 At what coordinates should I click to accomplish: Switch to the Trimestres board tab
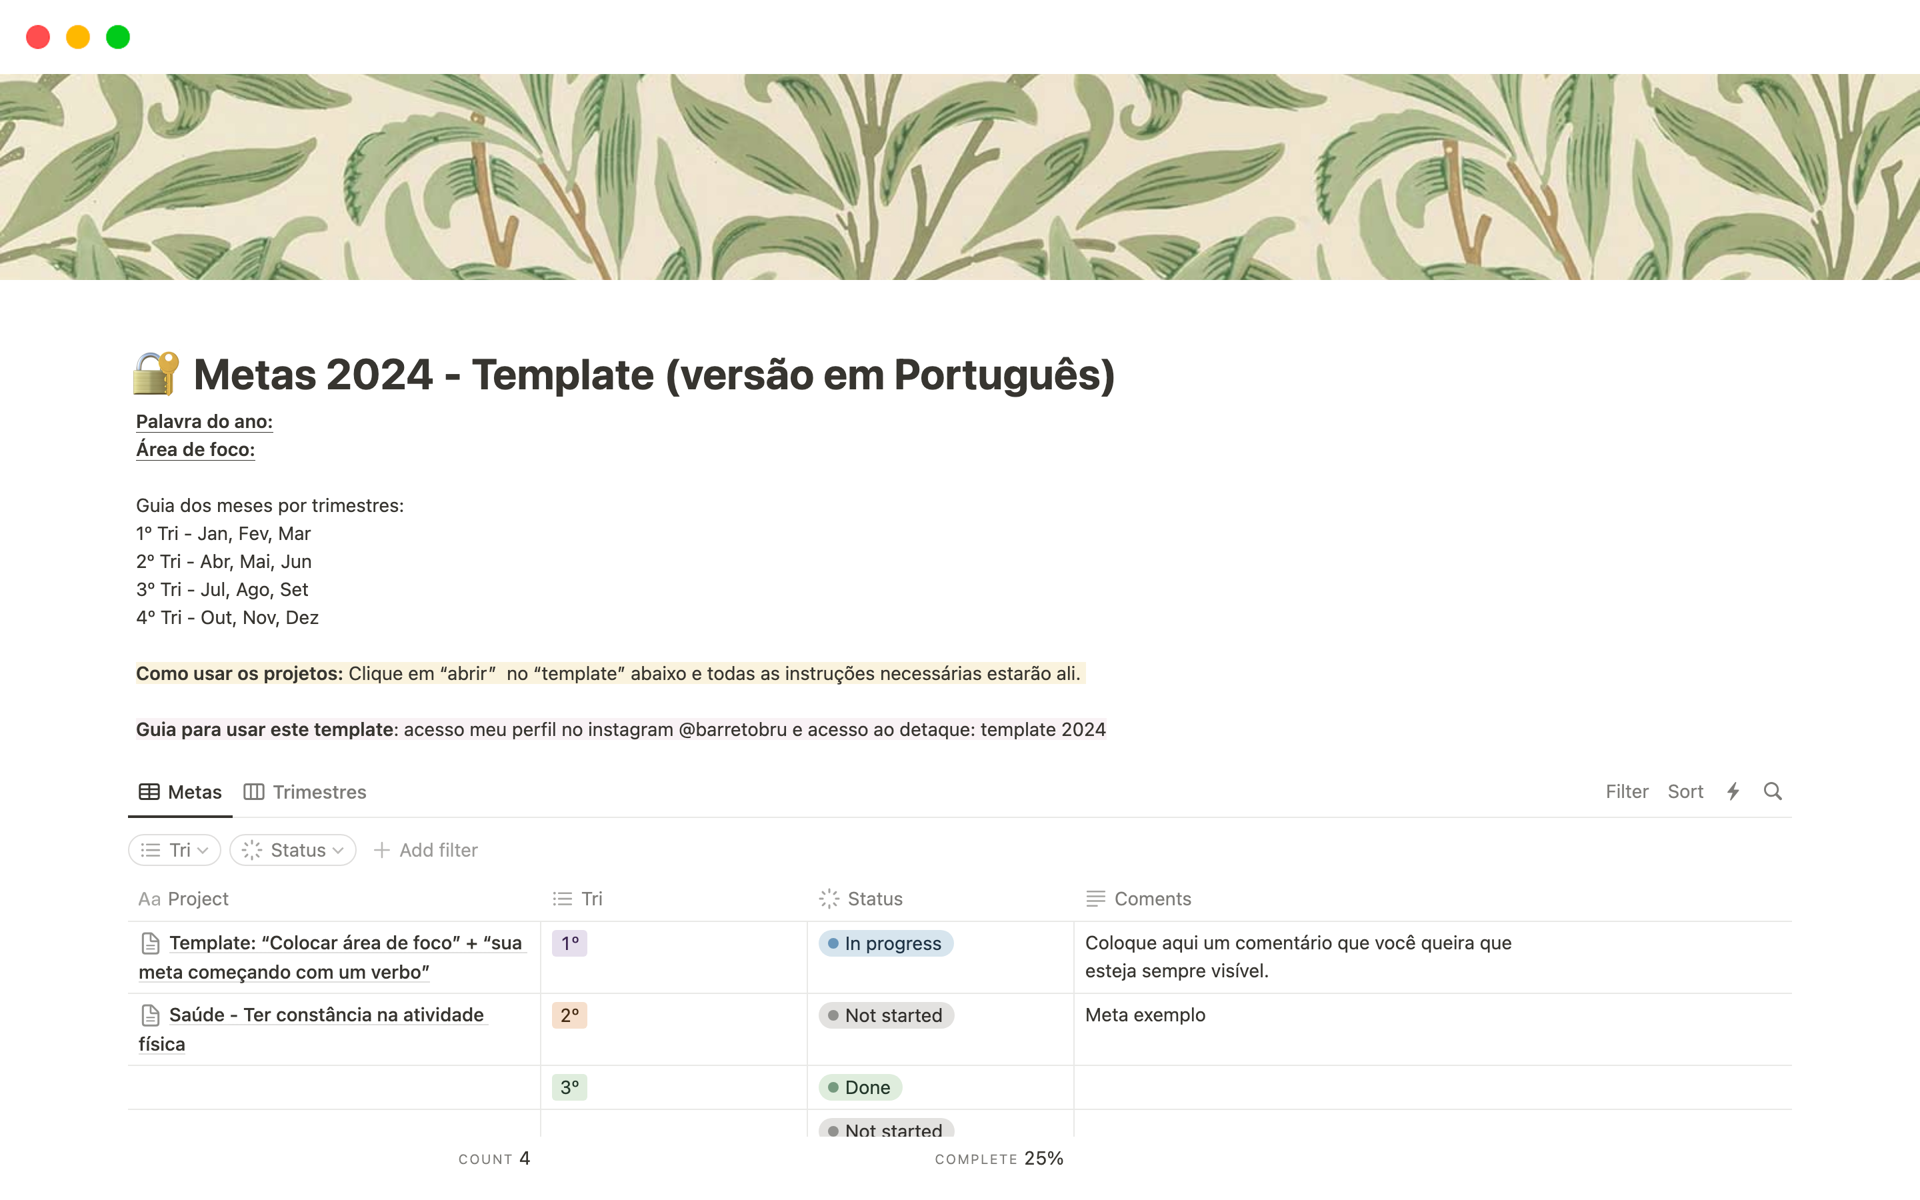point(305,792)
